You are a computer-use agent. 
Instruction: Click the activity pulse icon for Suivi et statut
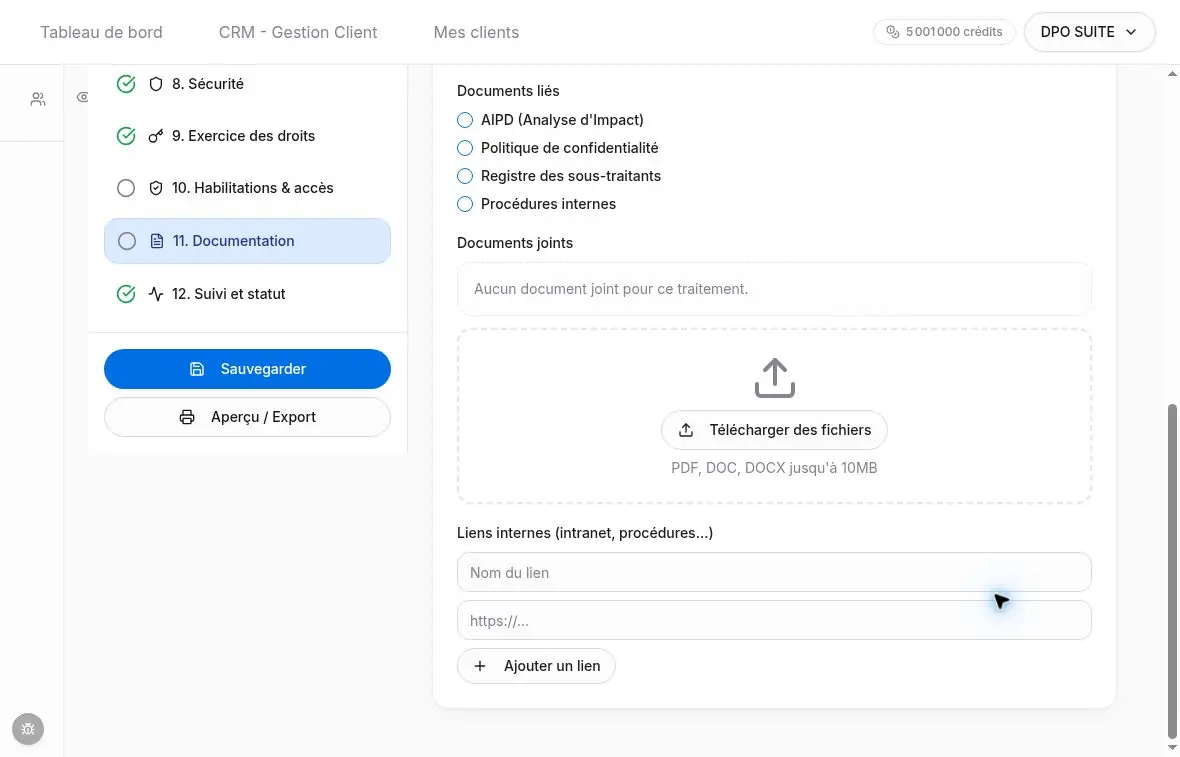click(156, 293)
